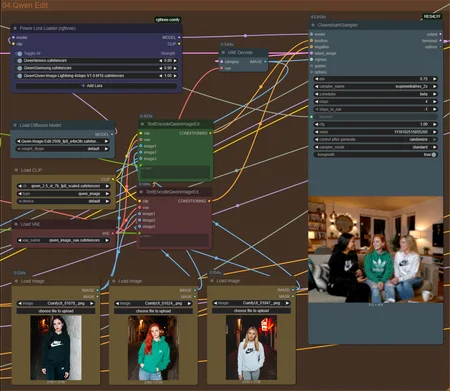
Task: Increase the cfg value with its right arrow
Action: (x=434, y=124)
